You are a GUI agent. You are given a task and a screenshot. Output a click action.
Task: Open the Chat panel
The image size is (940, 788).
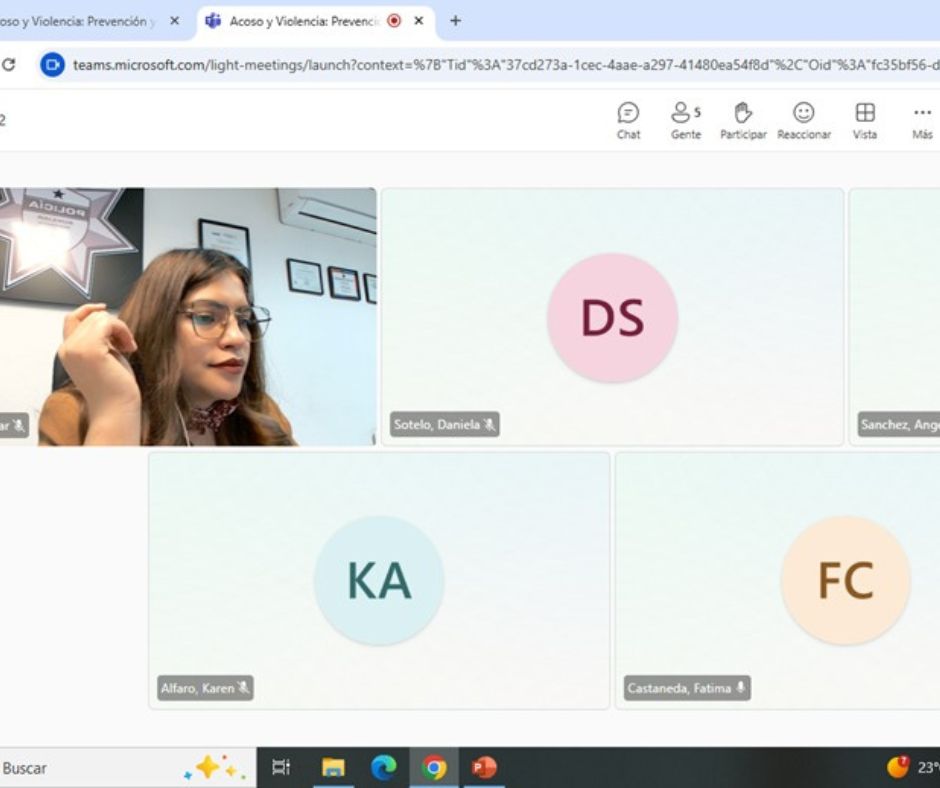628,121
